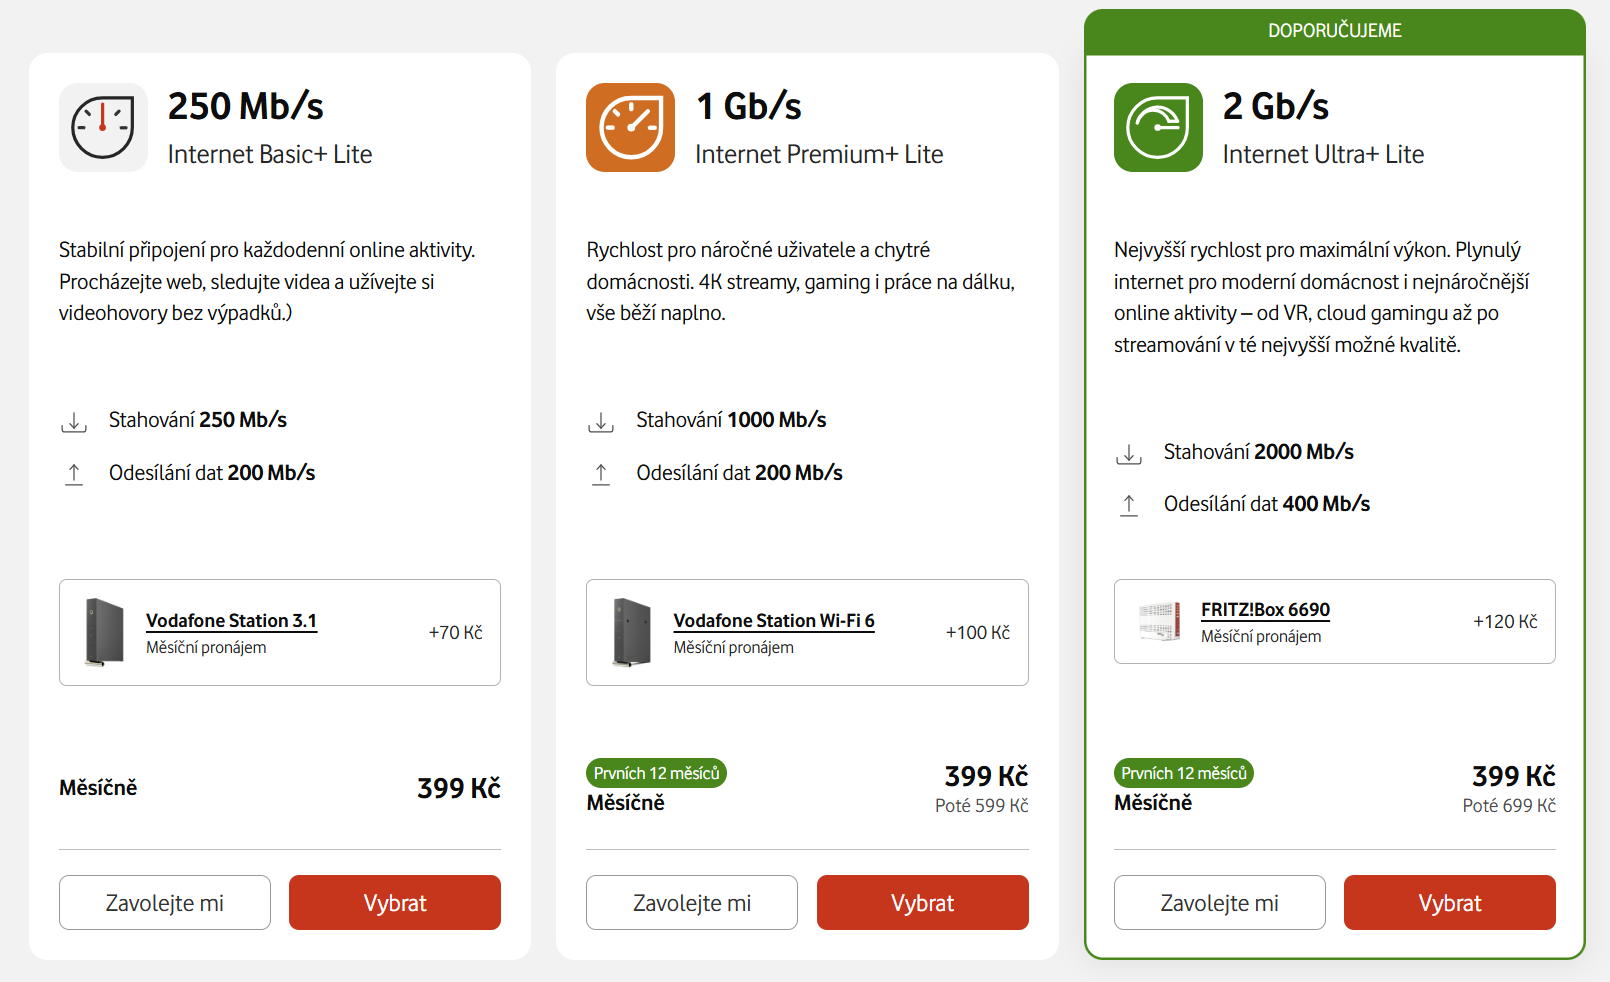Click the 250 Mb/s speedometer icon
This screenshot has height=982, width=1610.
103,128
